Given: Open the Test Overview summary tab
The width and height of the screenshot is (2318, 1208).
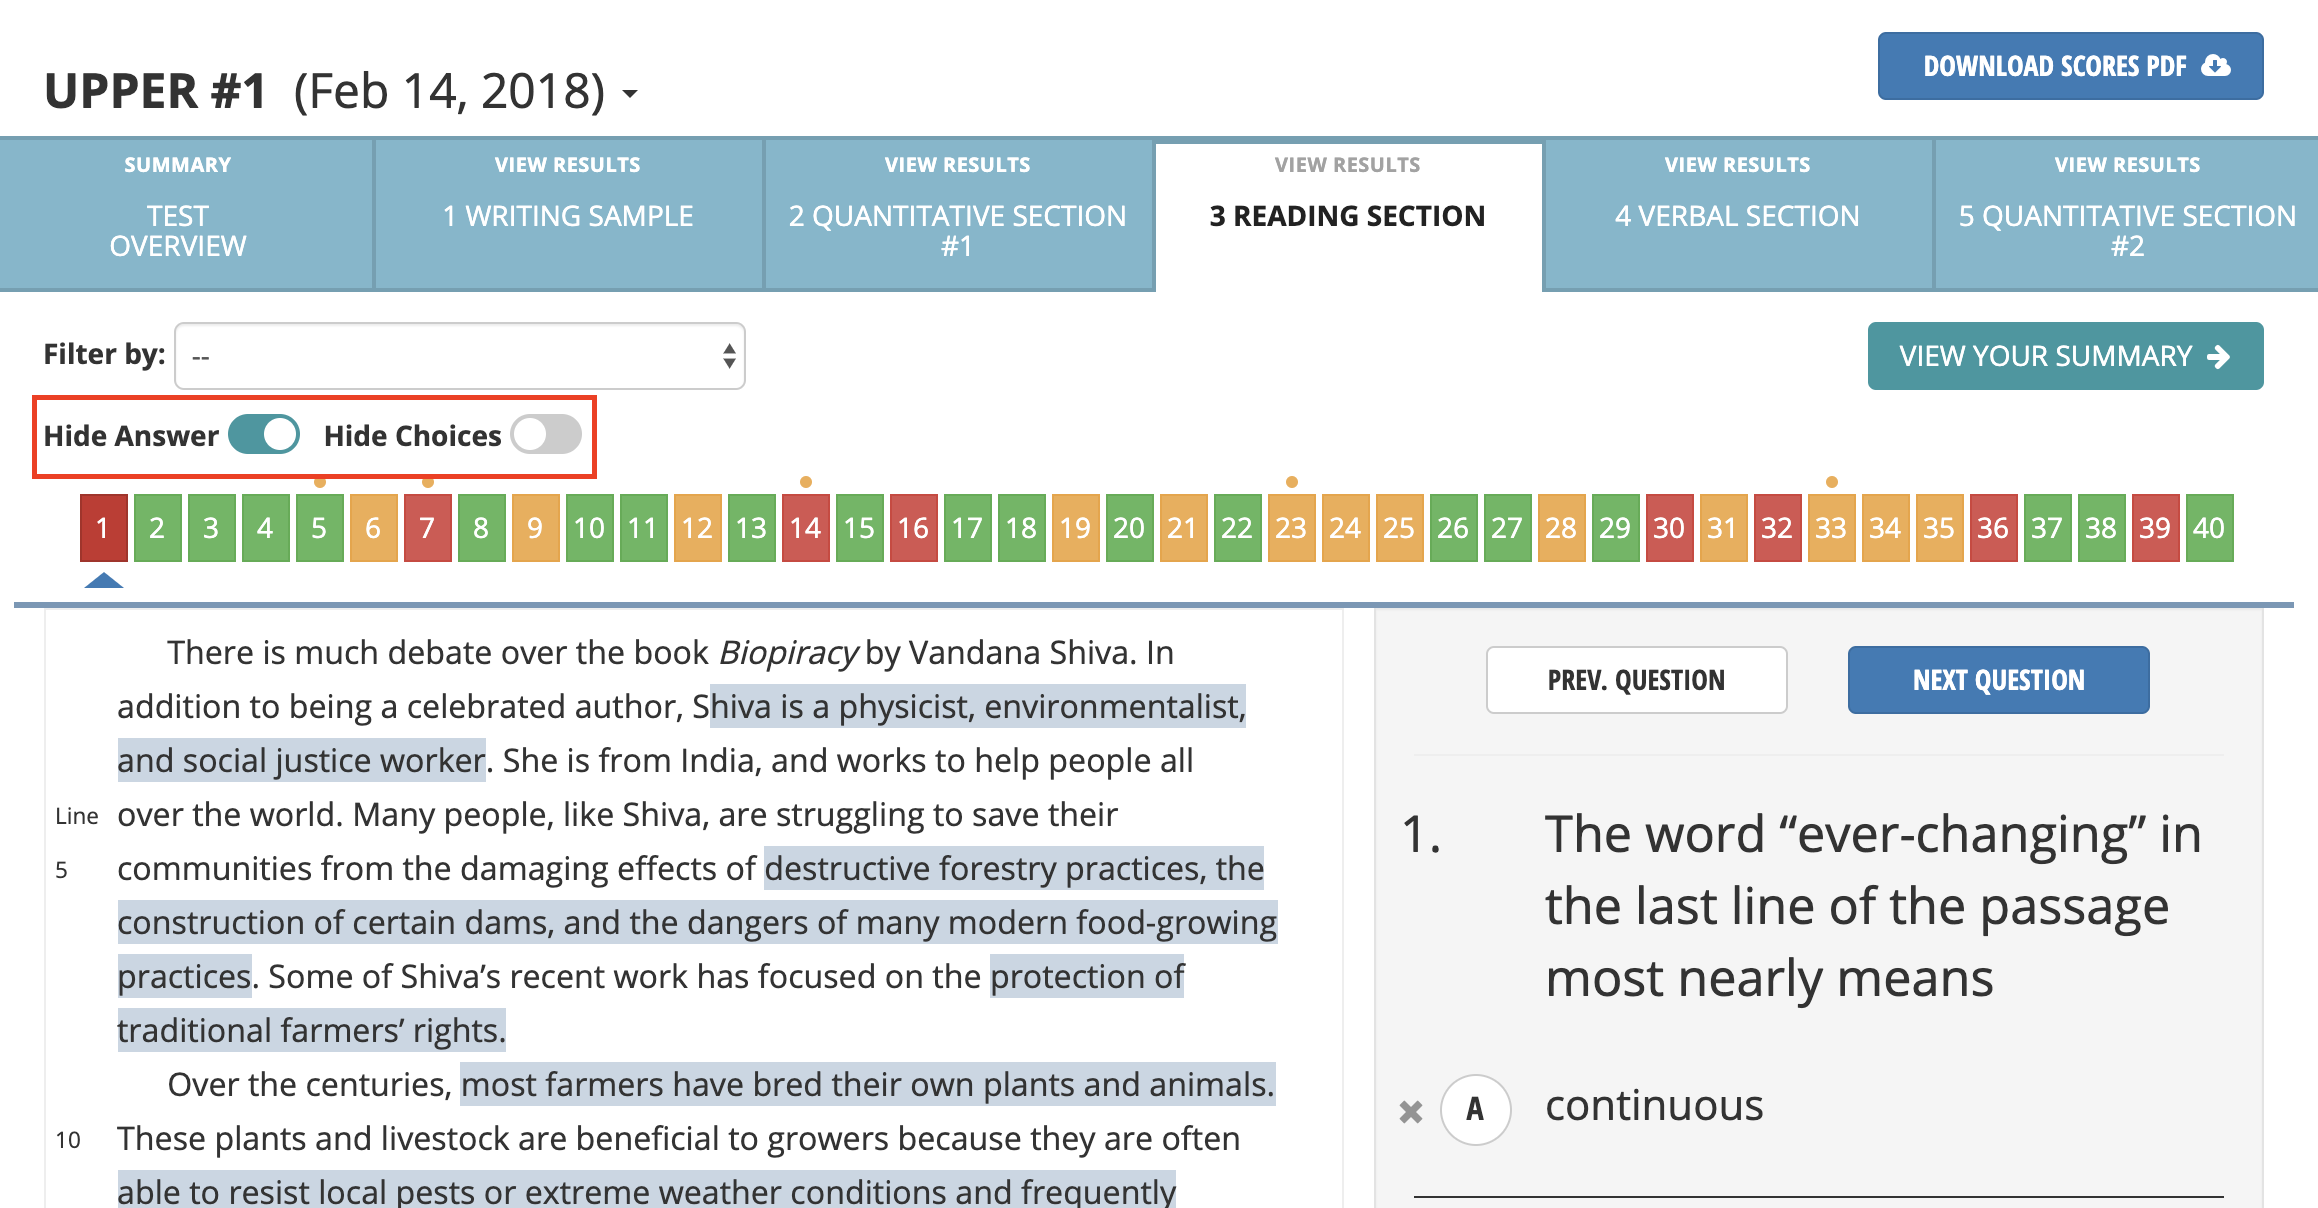Looking at the screenshot, I should [178, 214].
